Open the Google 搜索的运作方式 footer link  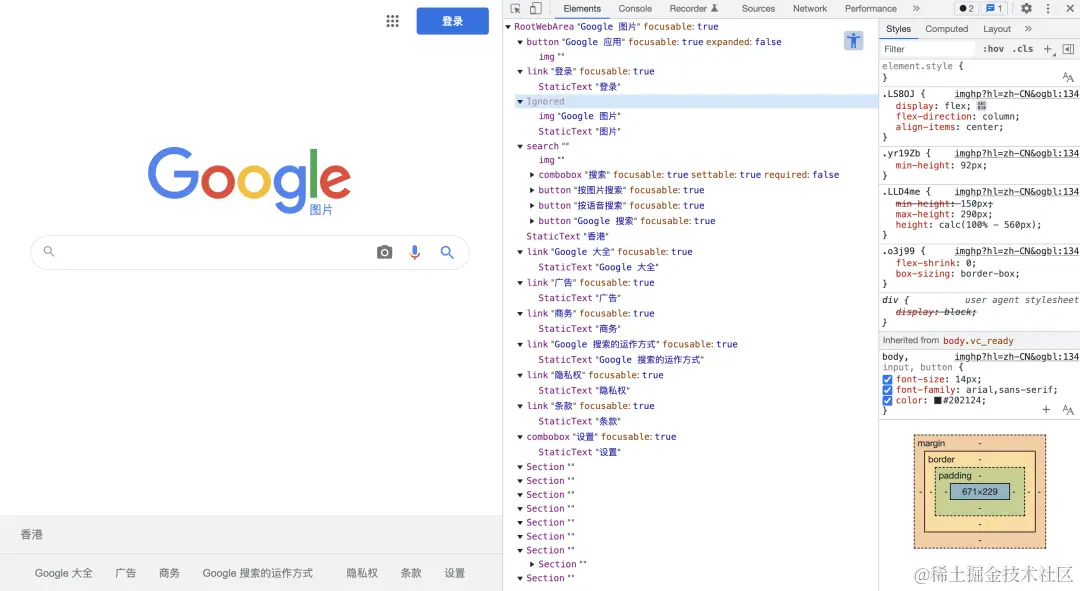(x=258, y=573)
